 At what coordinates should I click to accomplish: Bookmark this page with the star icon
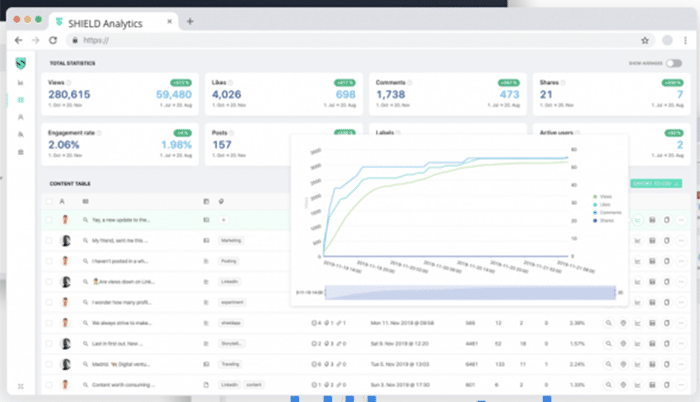645,40
